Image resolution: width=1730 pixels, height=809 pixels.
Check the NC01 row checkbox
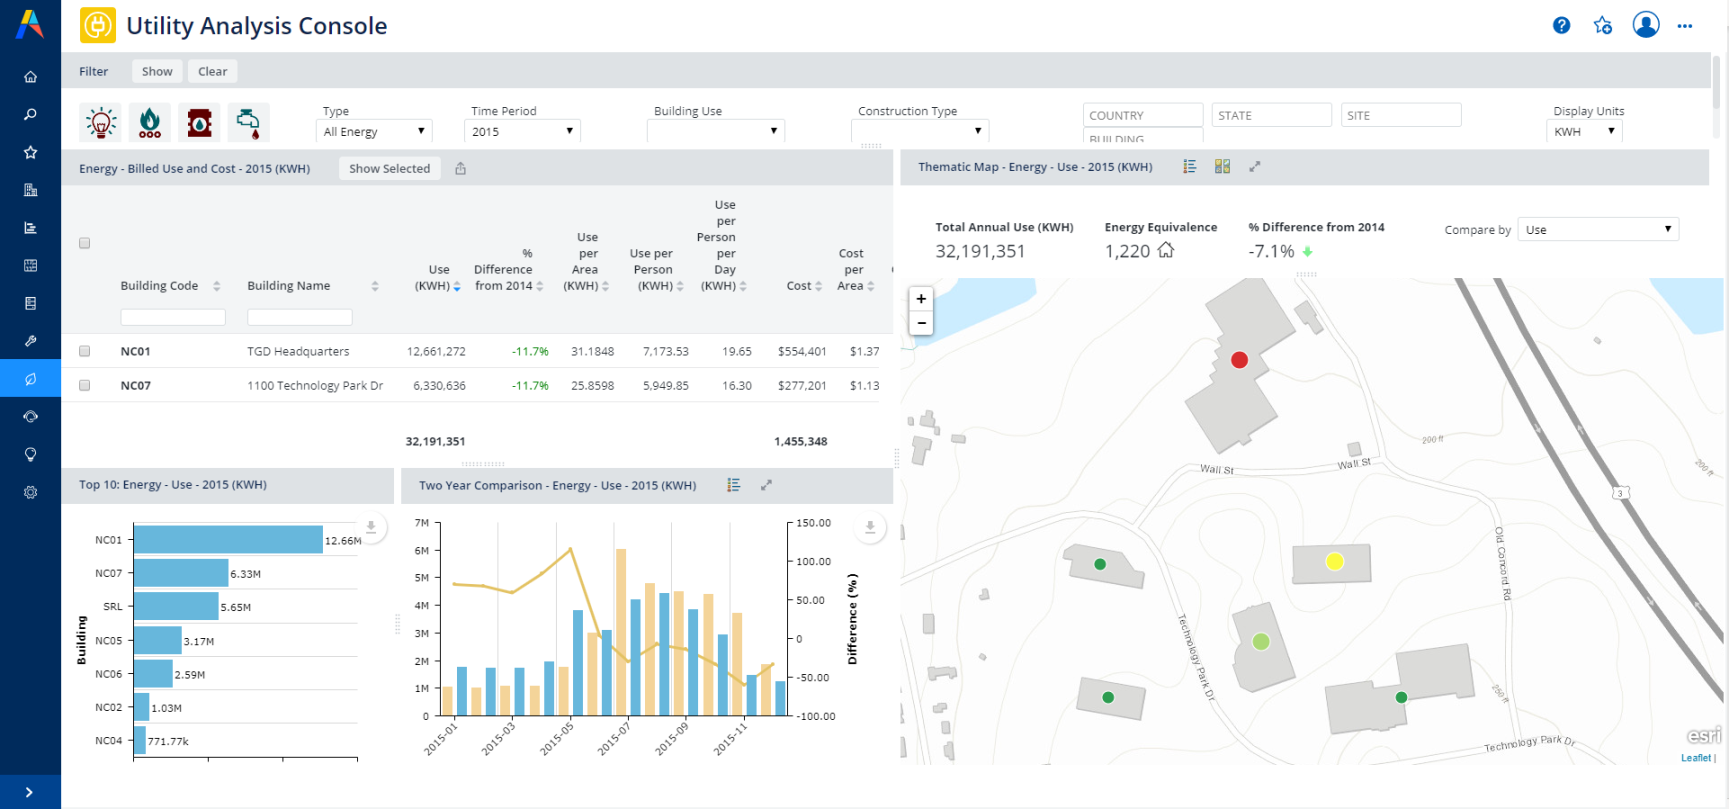click(85, 351)
